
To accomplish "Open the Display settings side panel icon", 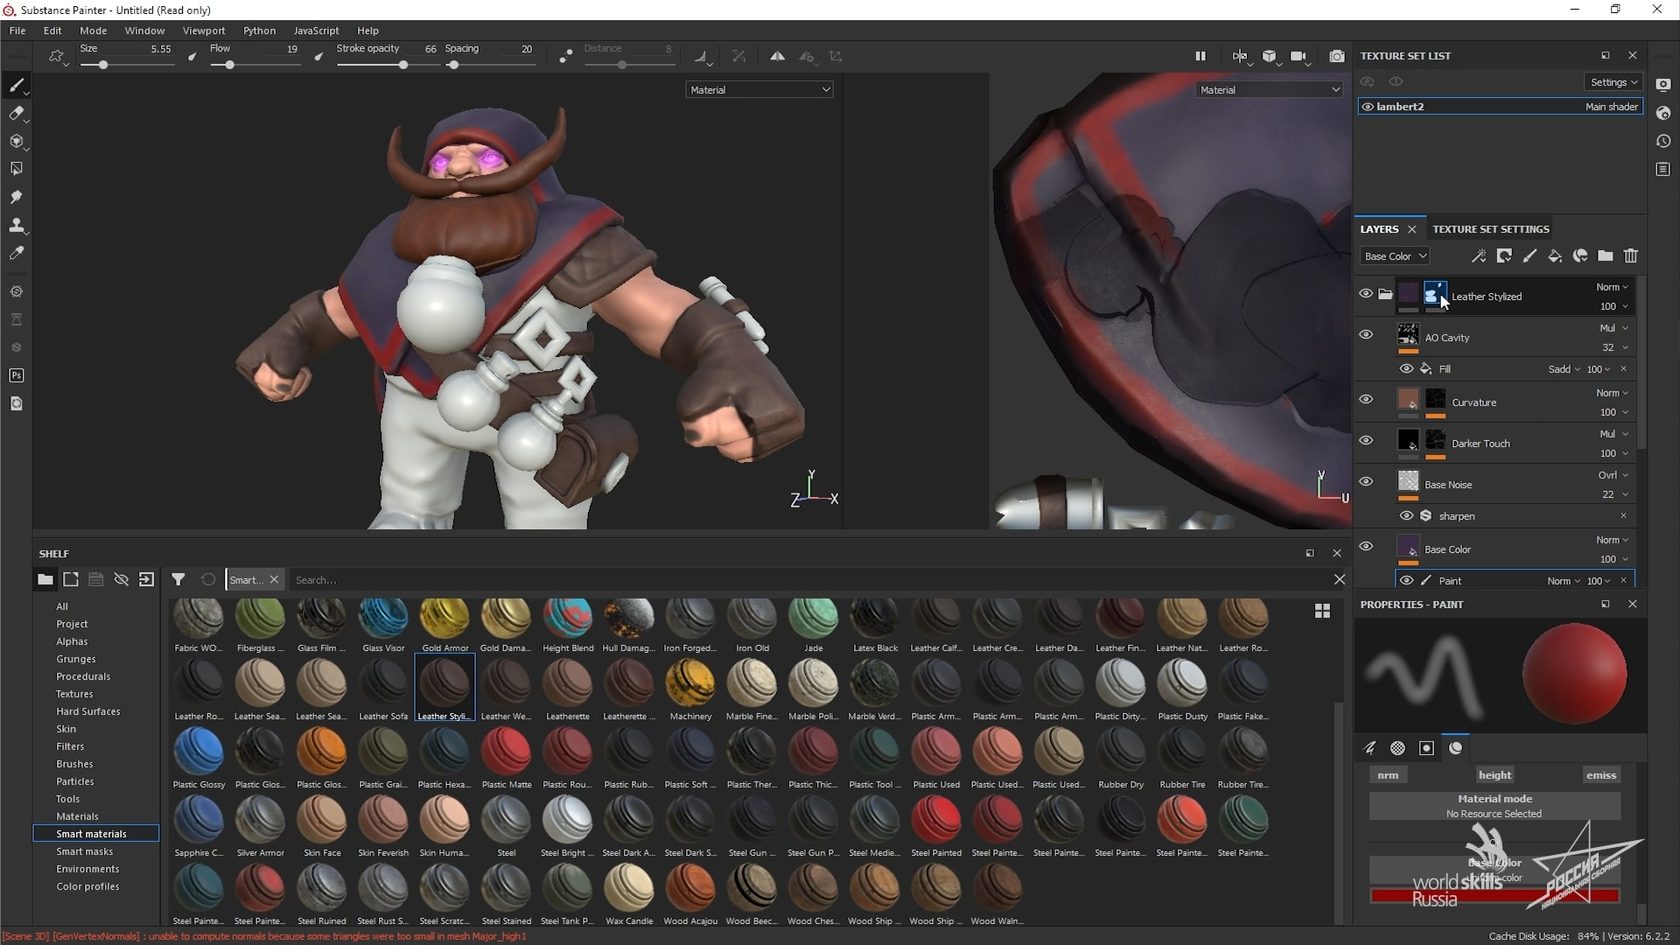I will point(1663,84).
